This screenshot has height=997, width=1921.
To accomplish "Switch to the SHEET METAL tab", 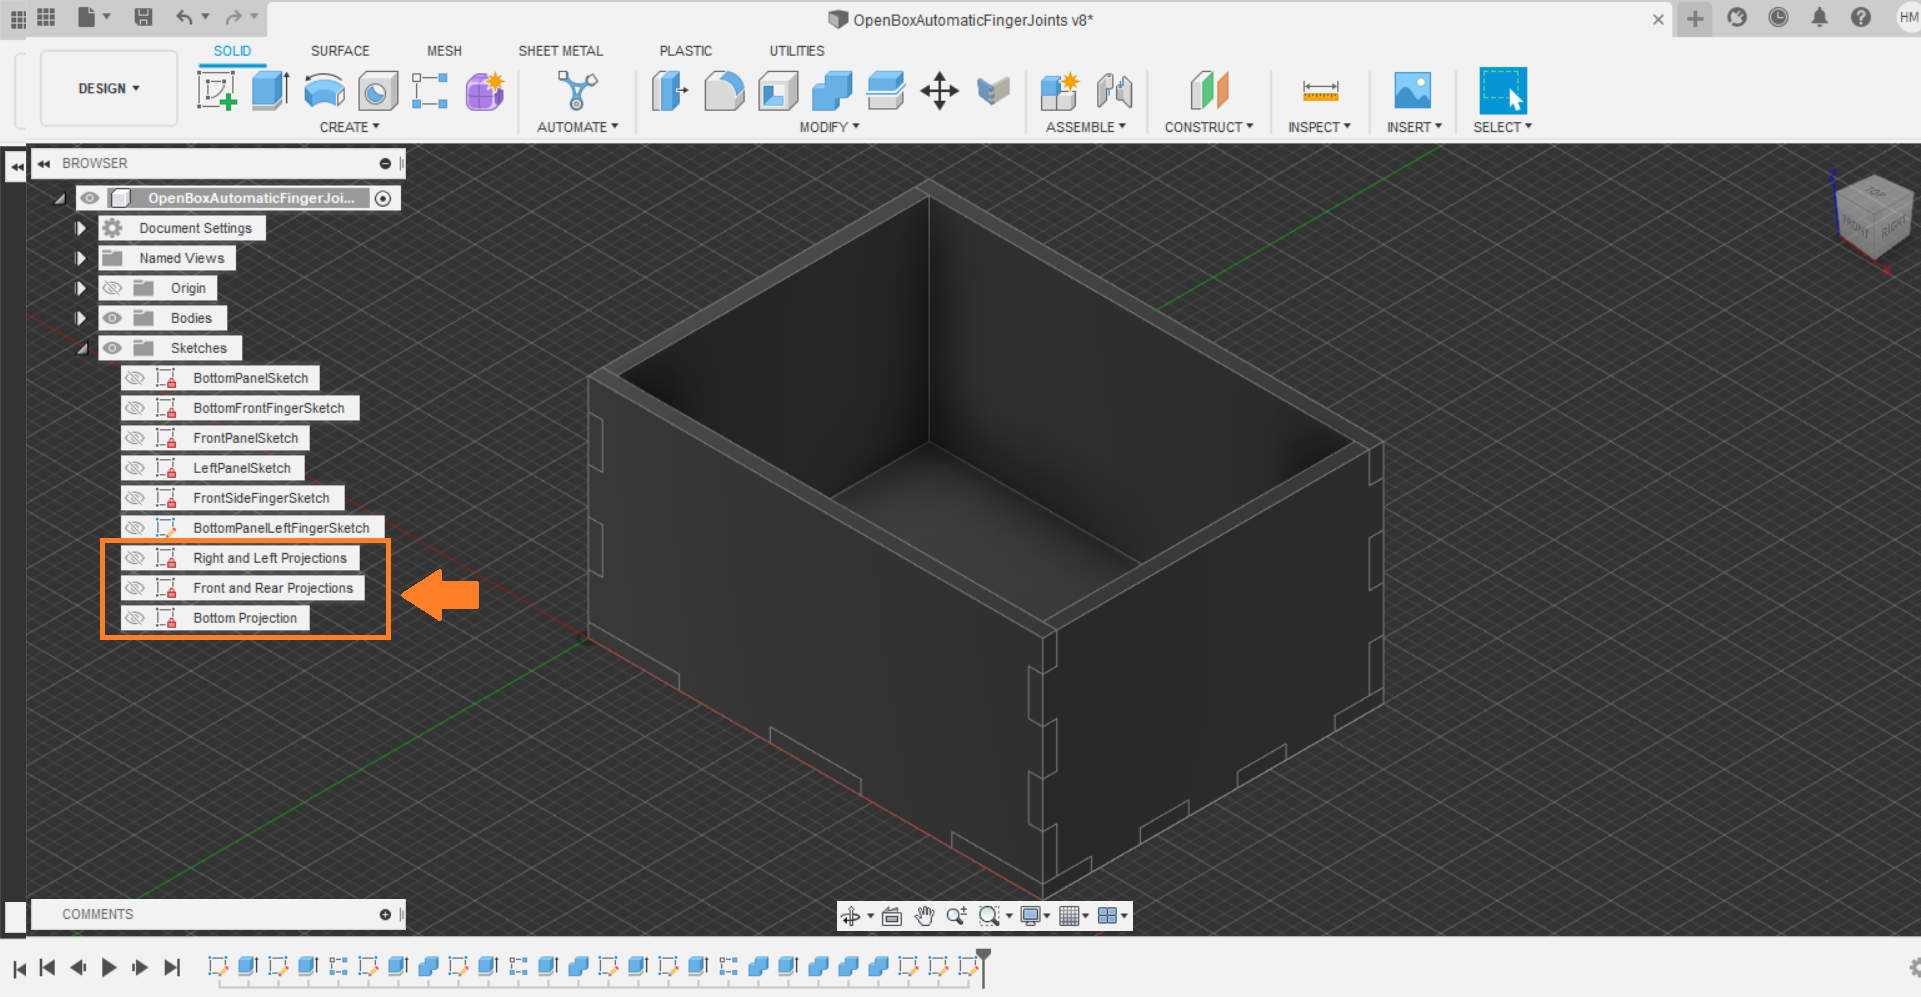I will point(560,50).
